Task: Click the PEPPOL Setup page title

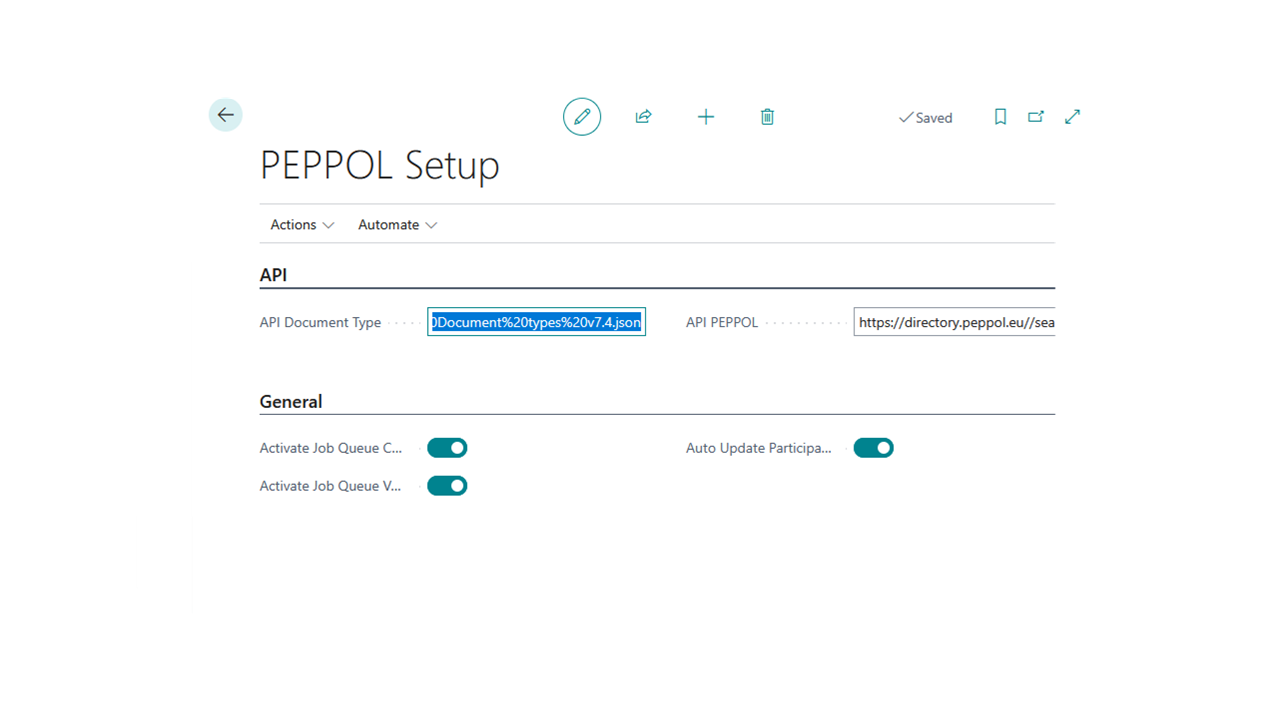Action: [380, 165]
